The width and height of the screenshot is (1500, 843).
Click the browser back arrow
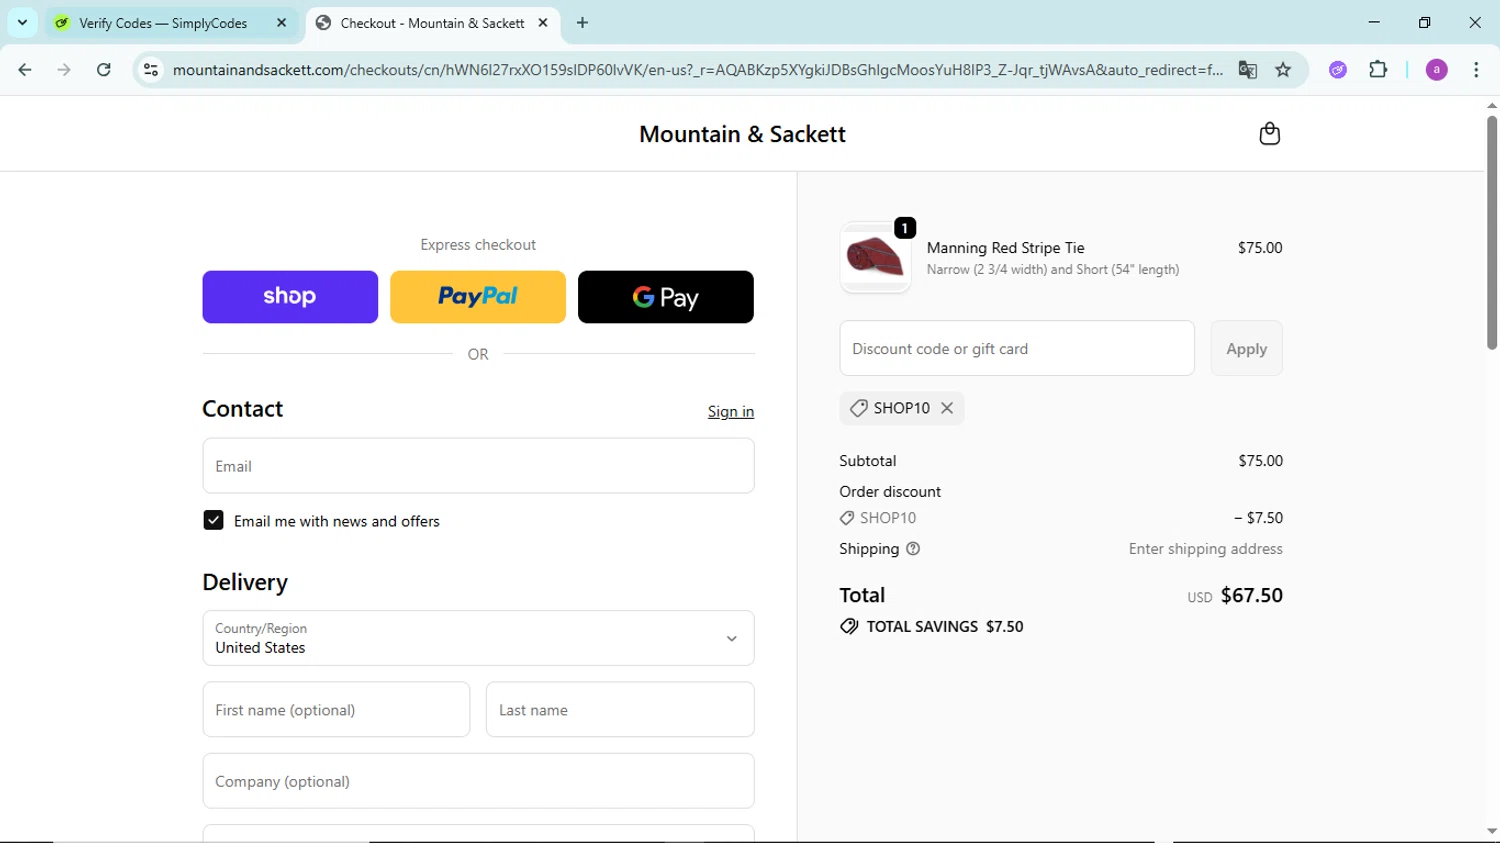click(x=25, y=70)
